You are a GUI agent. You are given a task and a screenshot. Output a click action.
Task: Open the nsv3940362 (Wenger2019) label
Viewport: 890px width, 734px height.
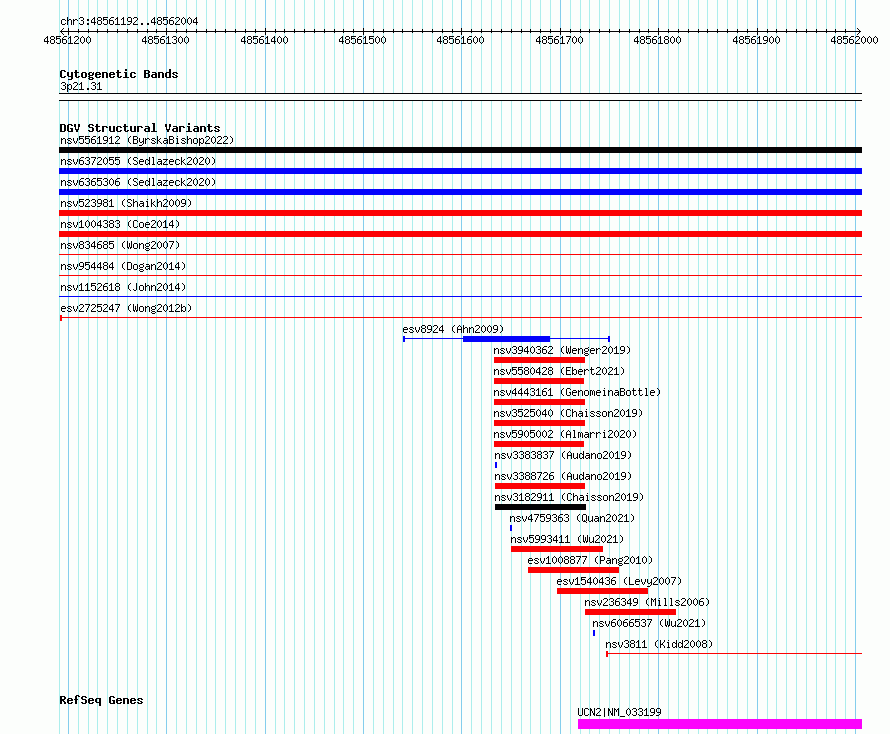(562, 350)
